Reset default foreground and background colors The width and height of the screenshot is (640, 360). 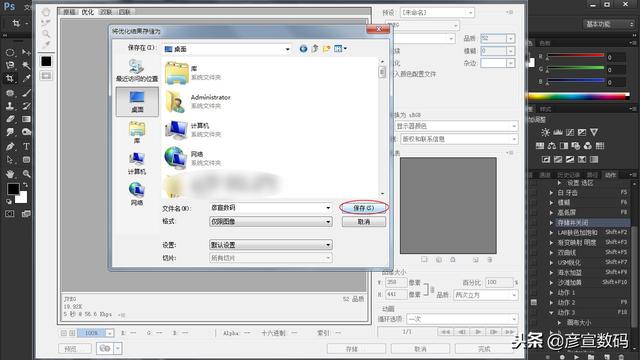[x=9, y=201]
